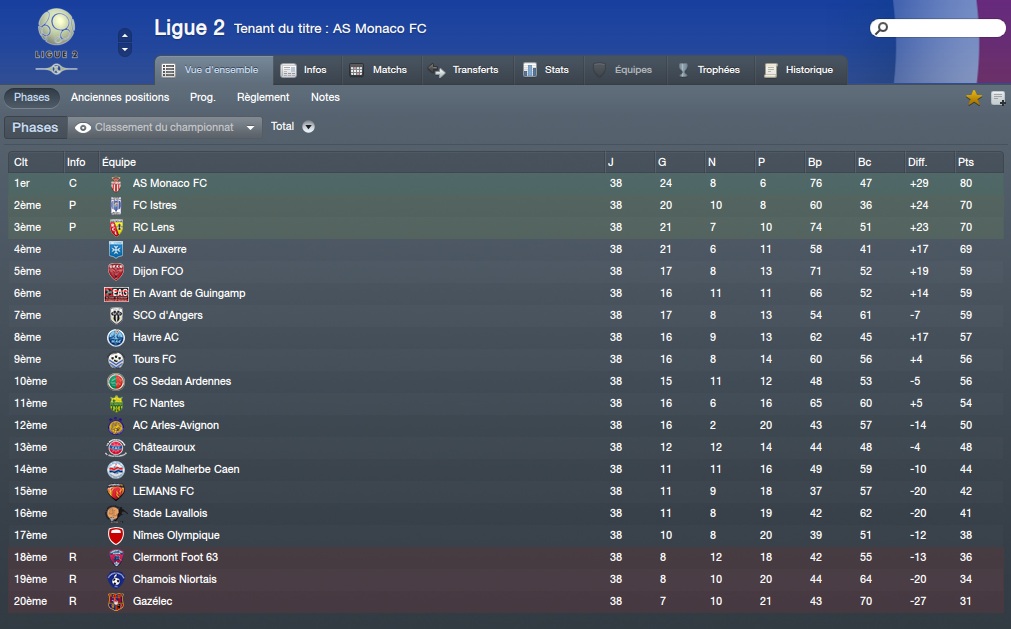Click the gold star favorite icon
This screenshot has height=629, width=1011.
[x=974, y=97]
